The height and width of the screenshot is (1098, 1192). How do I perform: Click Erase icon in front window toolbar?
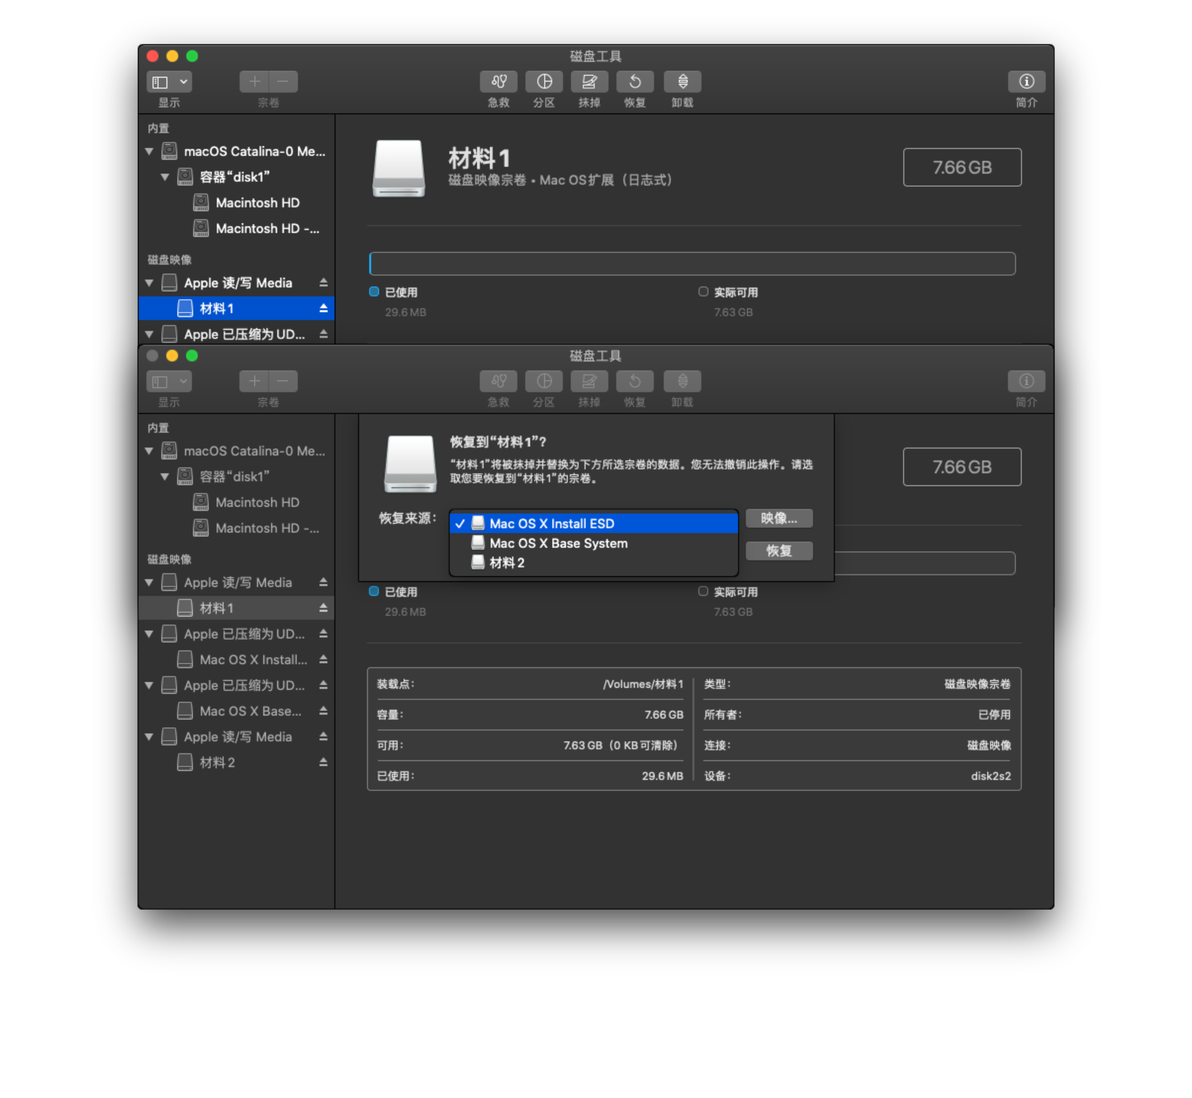[589, 381]
